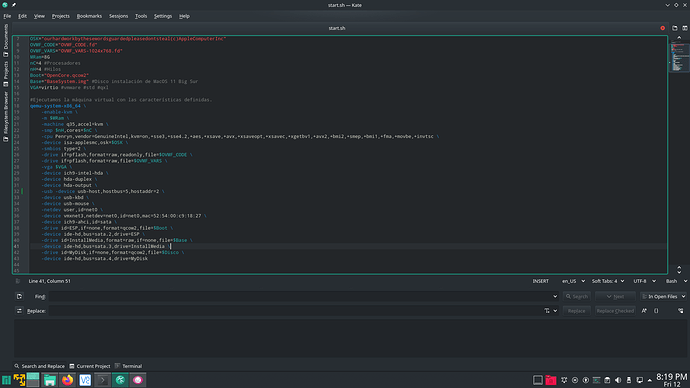Close the start.sh tab with red button
This screenshot has height=388, width=690.
click(x=662, y=28)
